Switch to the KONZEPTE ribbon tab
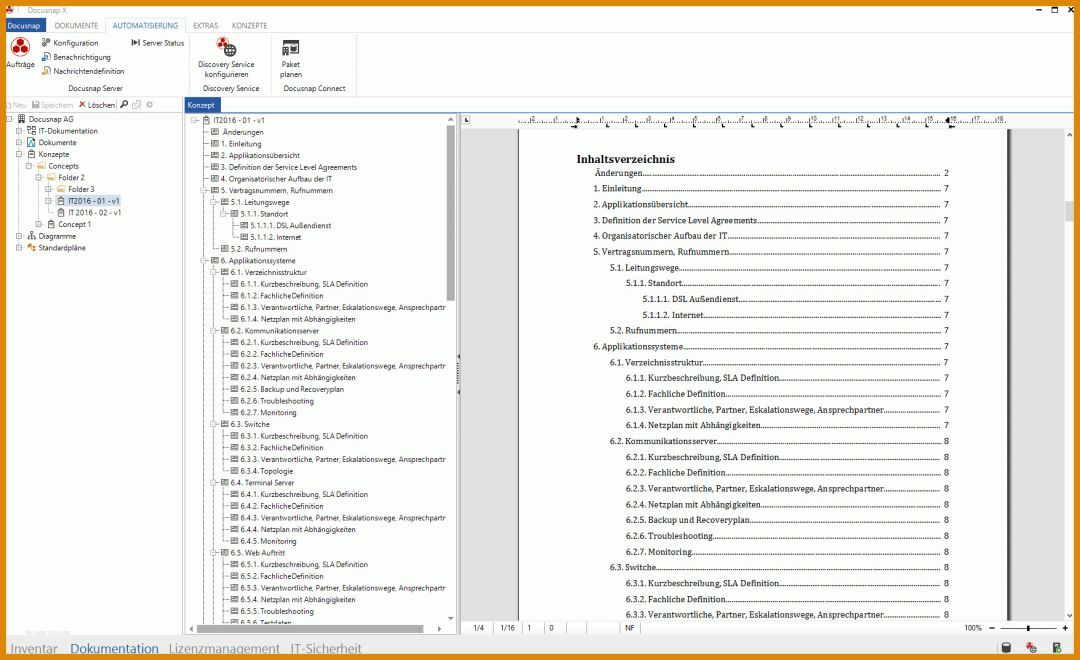1080x660 pixels. click(x=249, y=25)
